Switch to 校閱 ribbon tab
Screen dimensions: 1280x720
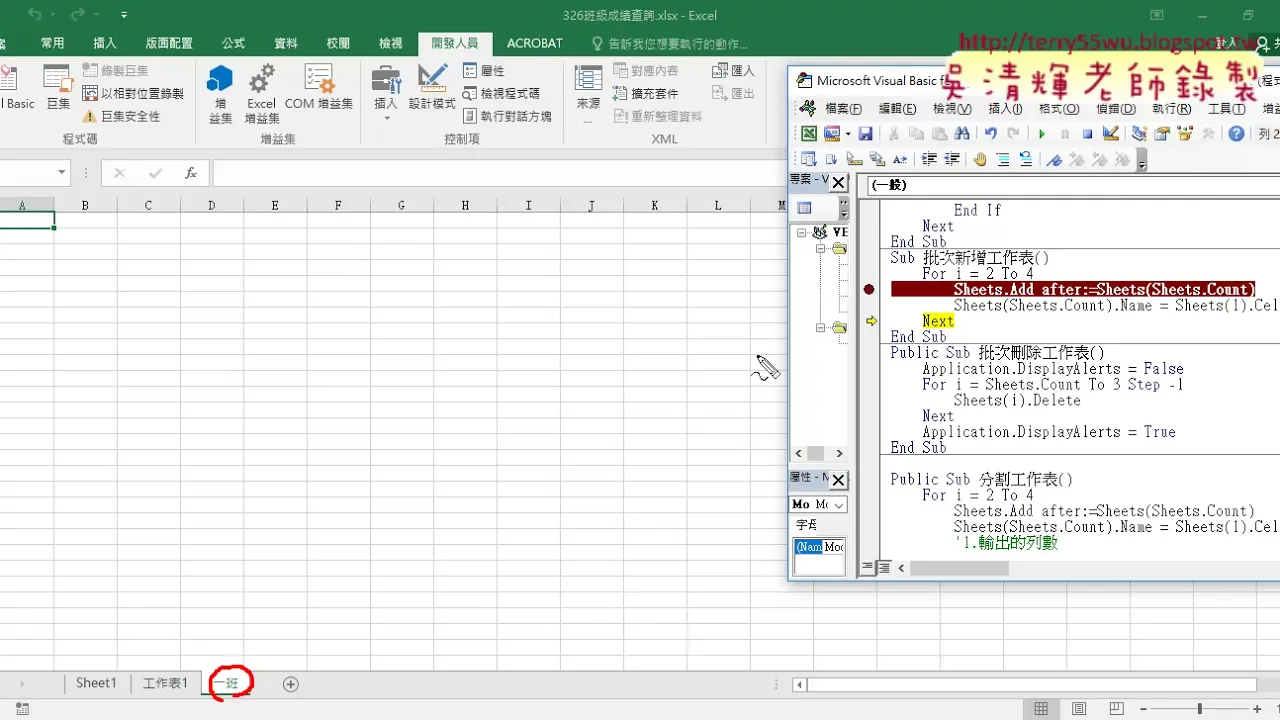coord(338,43)
